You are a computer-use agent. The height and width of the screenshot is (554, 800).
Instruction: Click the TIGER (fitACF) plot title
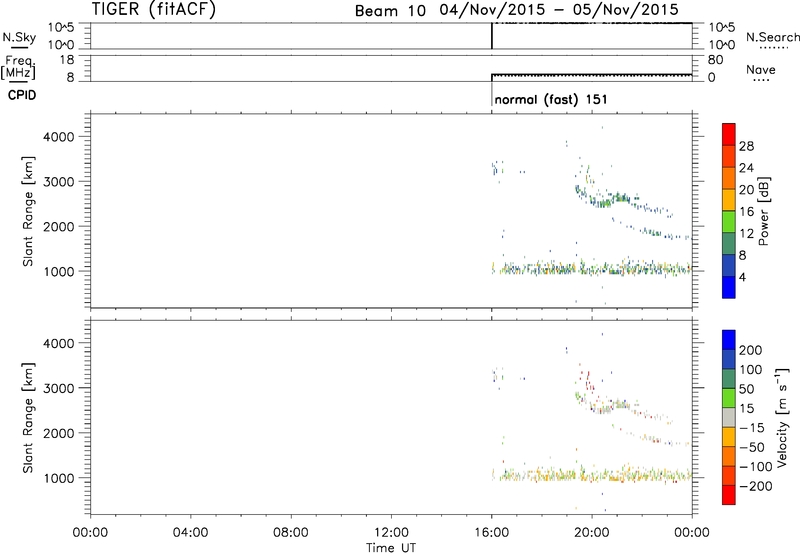tap(154, 9)
